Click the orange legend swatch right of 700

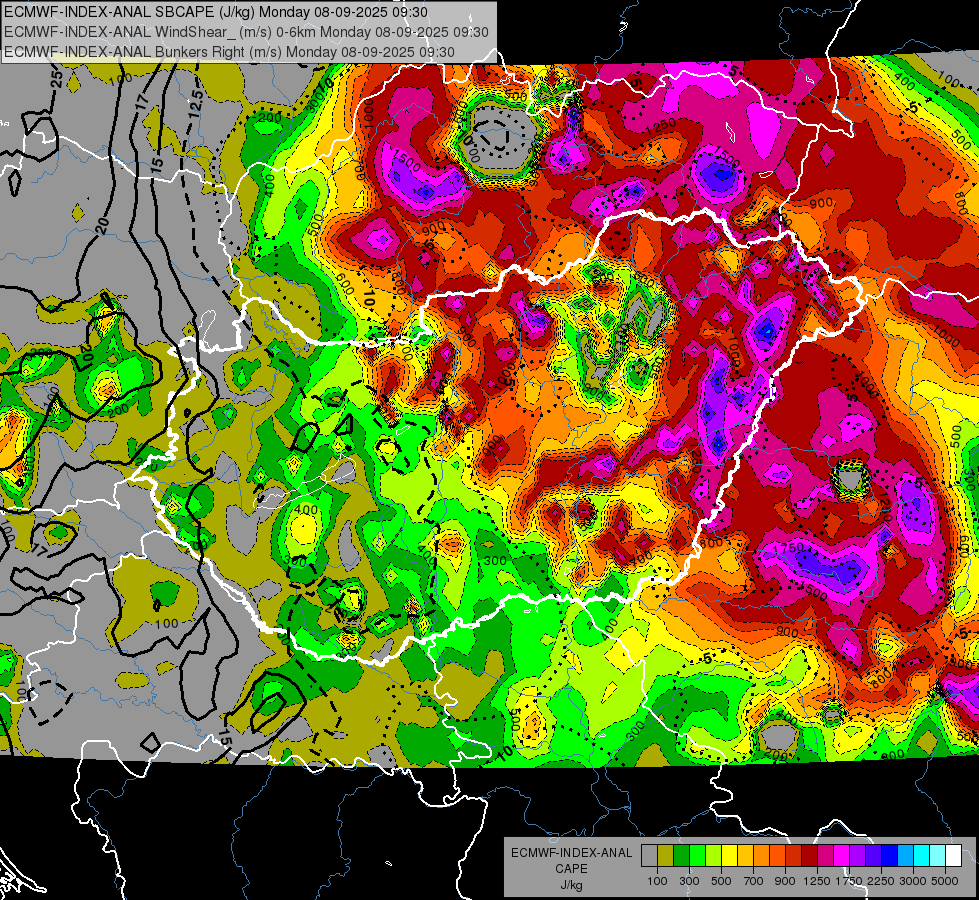[761, 856]
